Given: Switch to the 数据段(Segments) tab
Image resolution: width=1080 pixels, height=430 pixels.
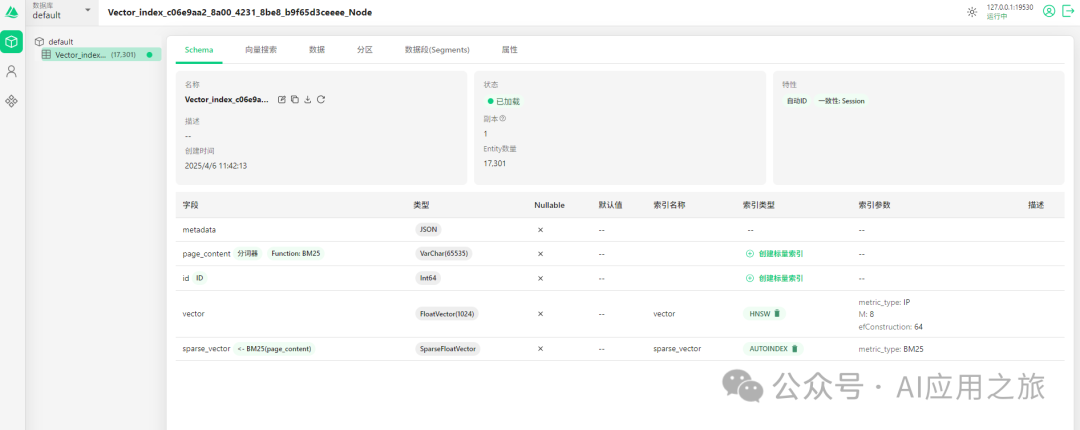Looking at the screenshot, I should 437,50.
